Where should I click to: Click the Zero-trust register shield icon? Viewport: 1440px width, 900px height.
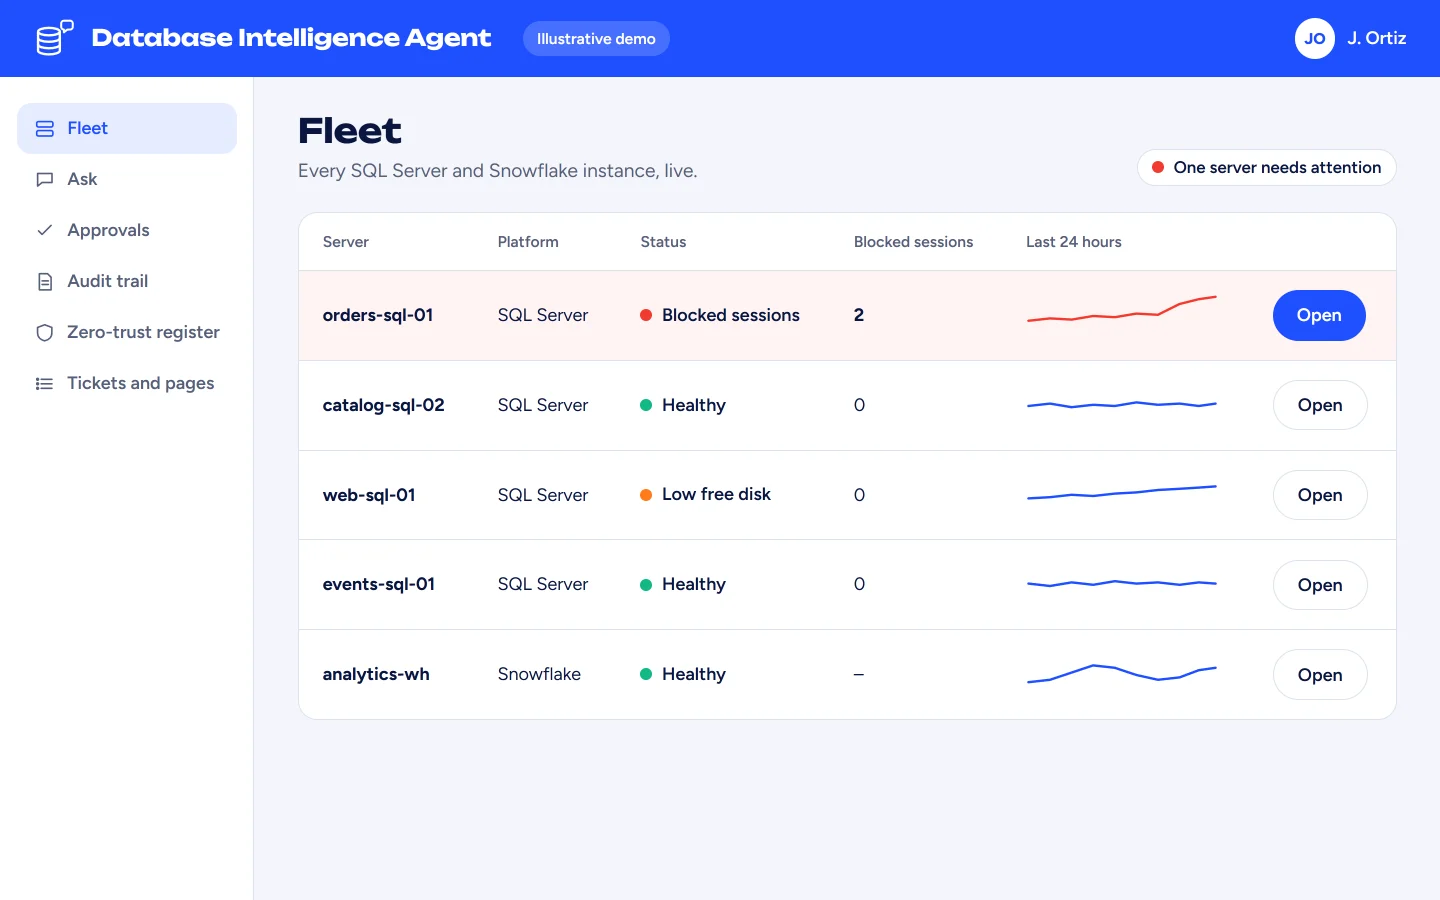(x=45, y=333)
